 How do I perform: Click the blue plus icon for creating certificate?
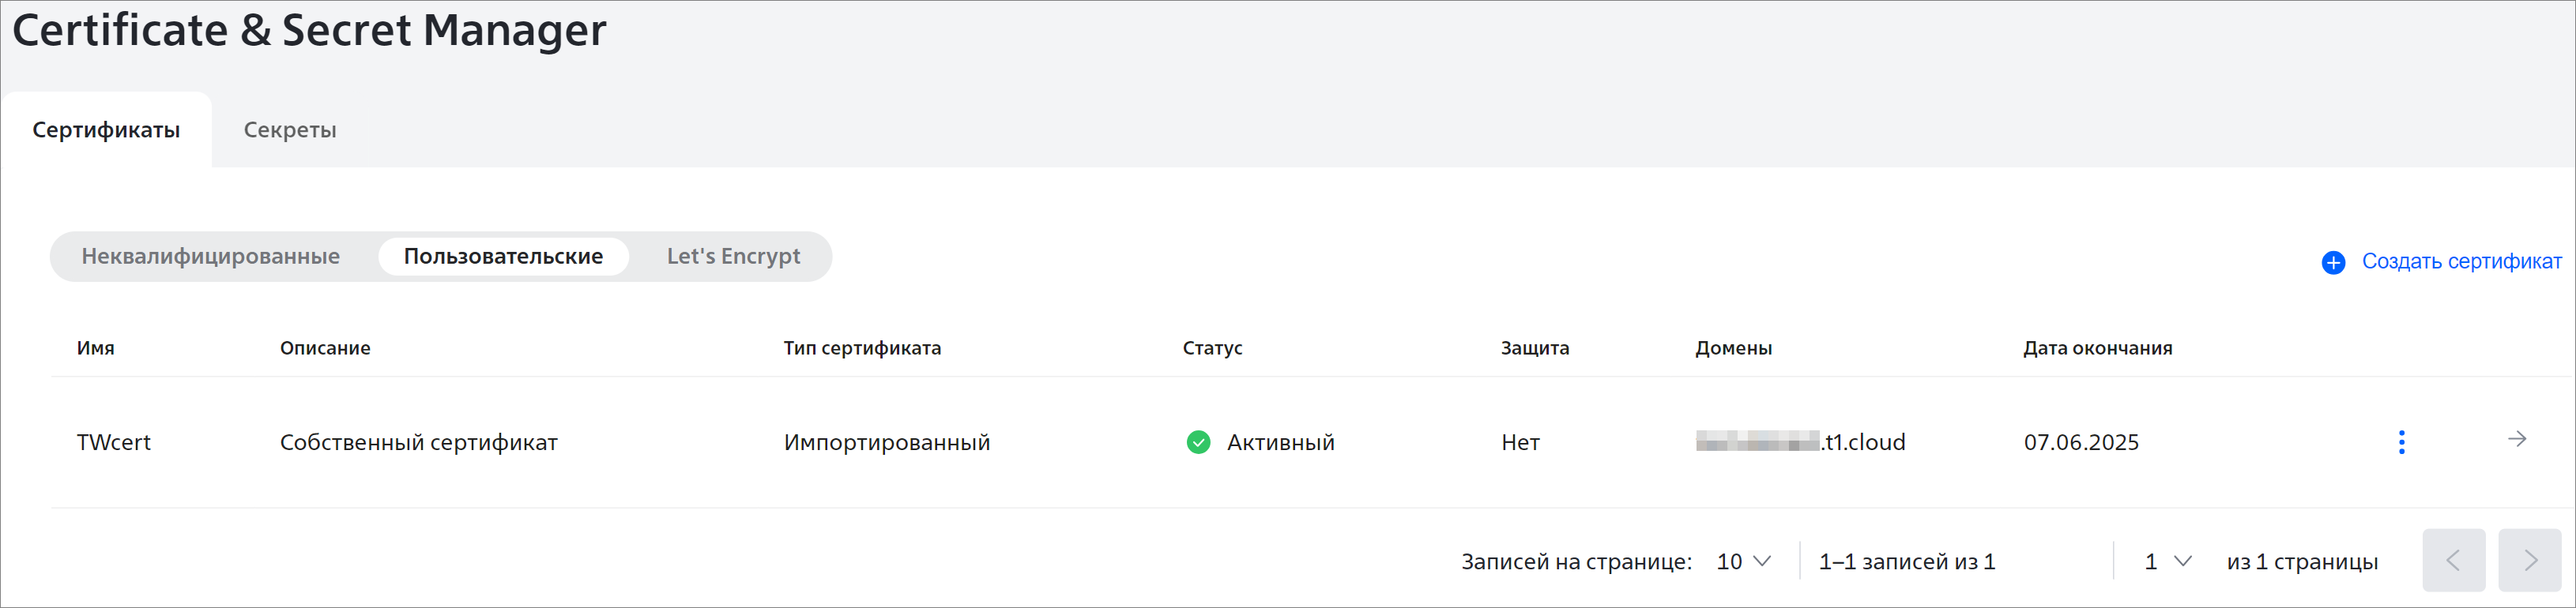pyautogui.click(x=2333, y=262)
